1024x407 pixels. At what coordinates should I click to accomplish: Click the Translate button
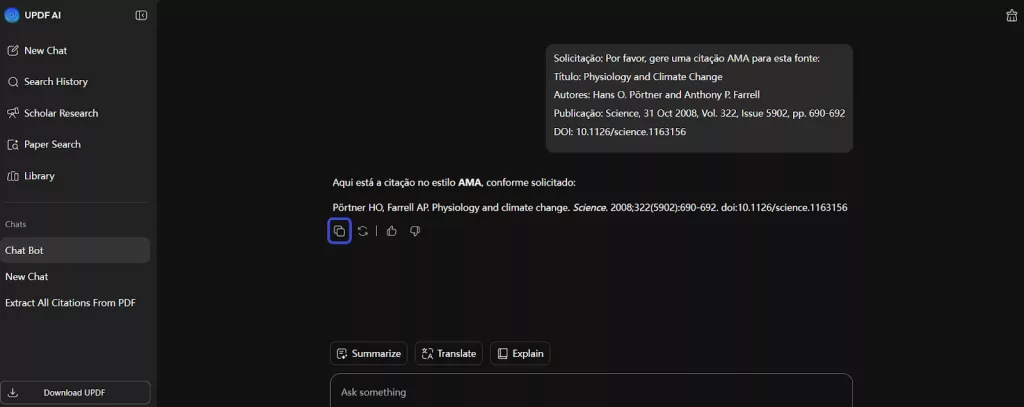pos(449,353)
